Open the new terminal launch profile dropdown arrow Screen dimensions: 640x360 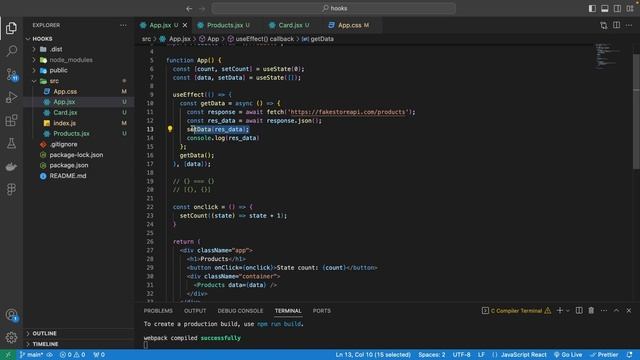568,311
